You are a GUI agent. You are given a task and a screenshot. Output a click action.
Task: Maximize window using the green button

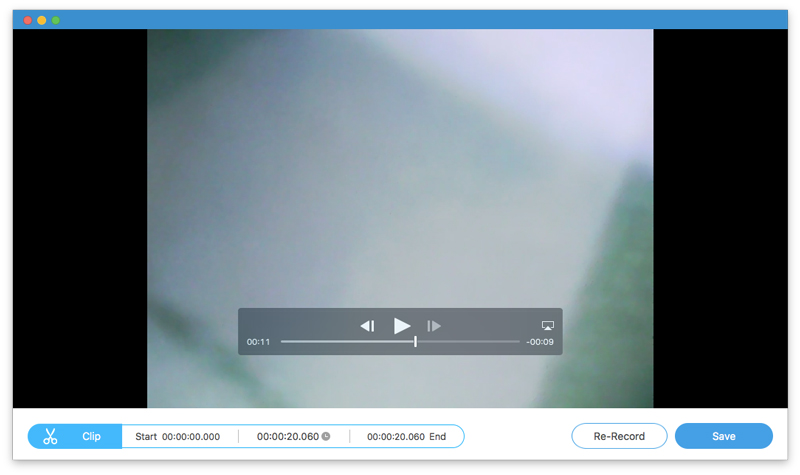(56, 20)
